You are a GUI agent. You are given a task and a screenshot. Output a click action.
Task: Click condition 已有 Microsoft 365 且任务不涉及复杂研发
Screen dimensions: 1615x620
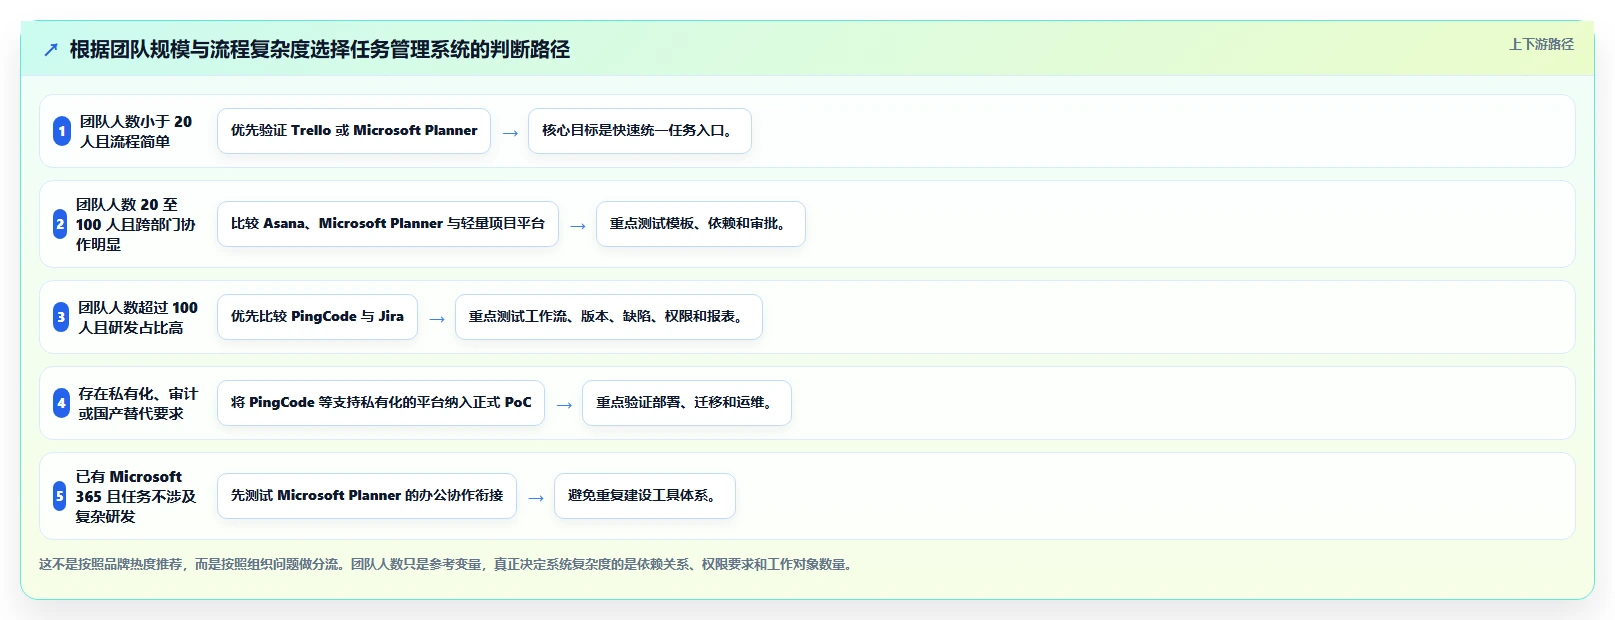[x=136, y=496]
